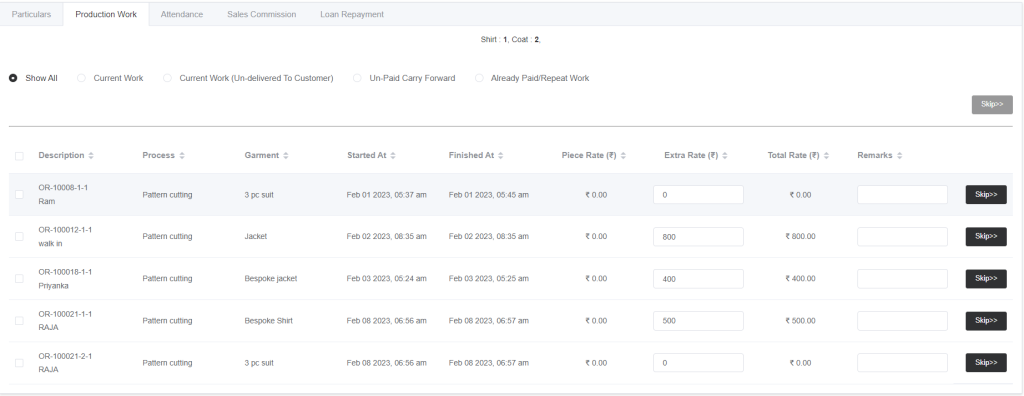Sort by the Description column arrows

91,156
